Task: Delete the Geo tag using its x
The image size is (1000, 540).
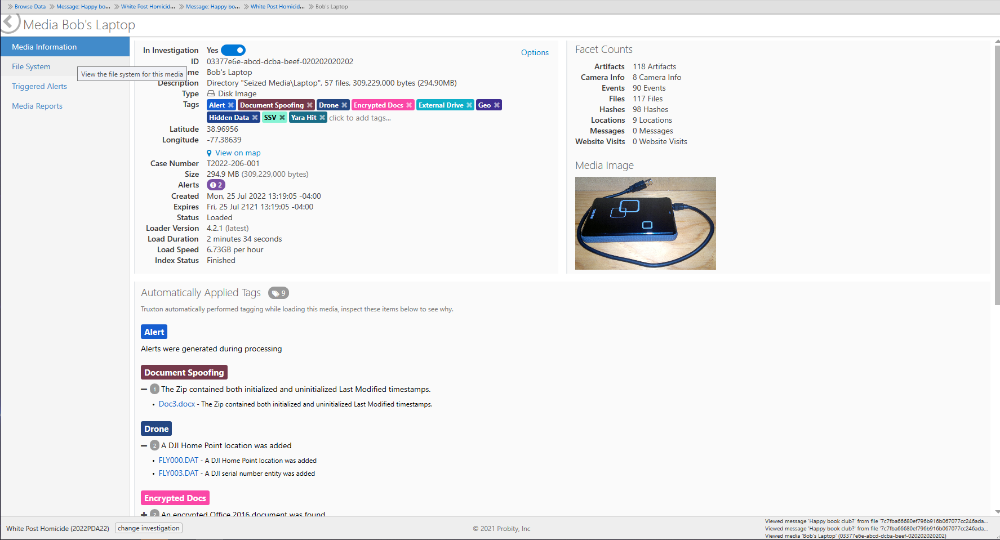Action: pyautogui.click(x=497, y=105)
